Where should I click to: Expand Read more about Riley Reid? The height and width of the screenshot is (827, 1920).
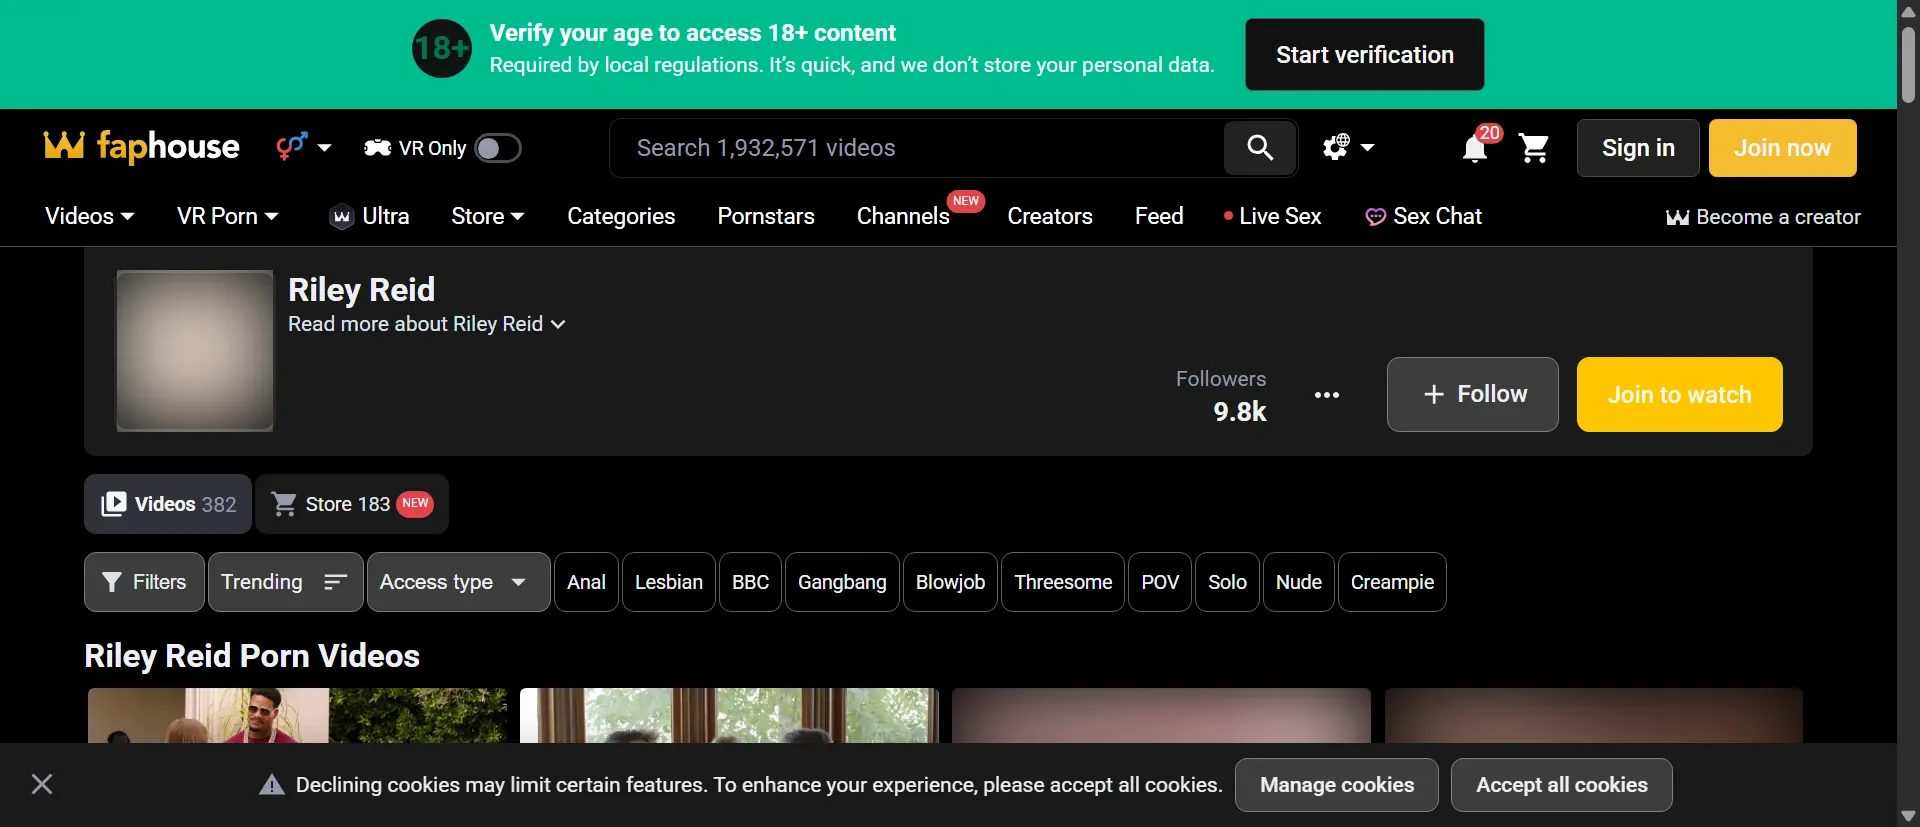427,324
